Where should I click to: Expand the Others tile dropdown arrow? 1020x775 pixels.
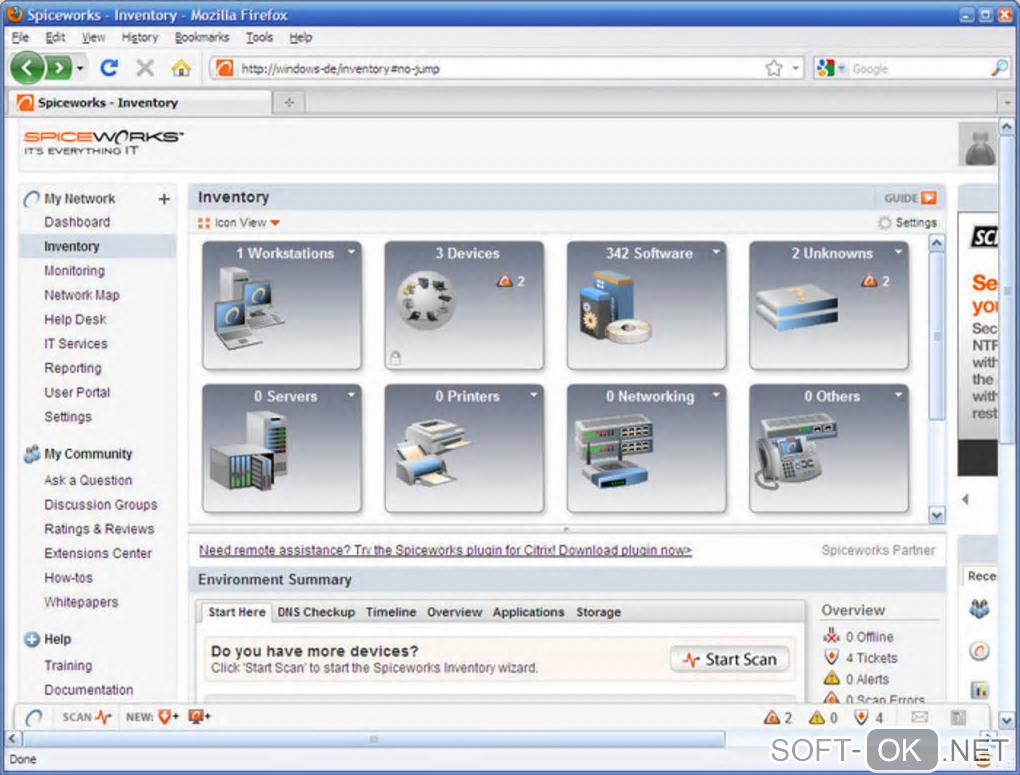(x=898, y=394)
